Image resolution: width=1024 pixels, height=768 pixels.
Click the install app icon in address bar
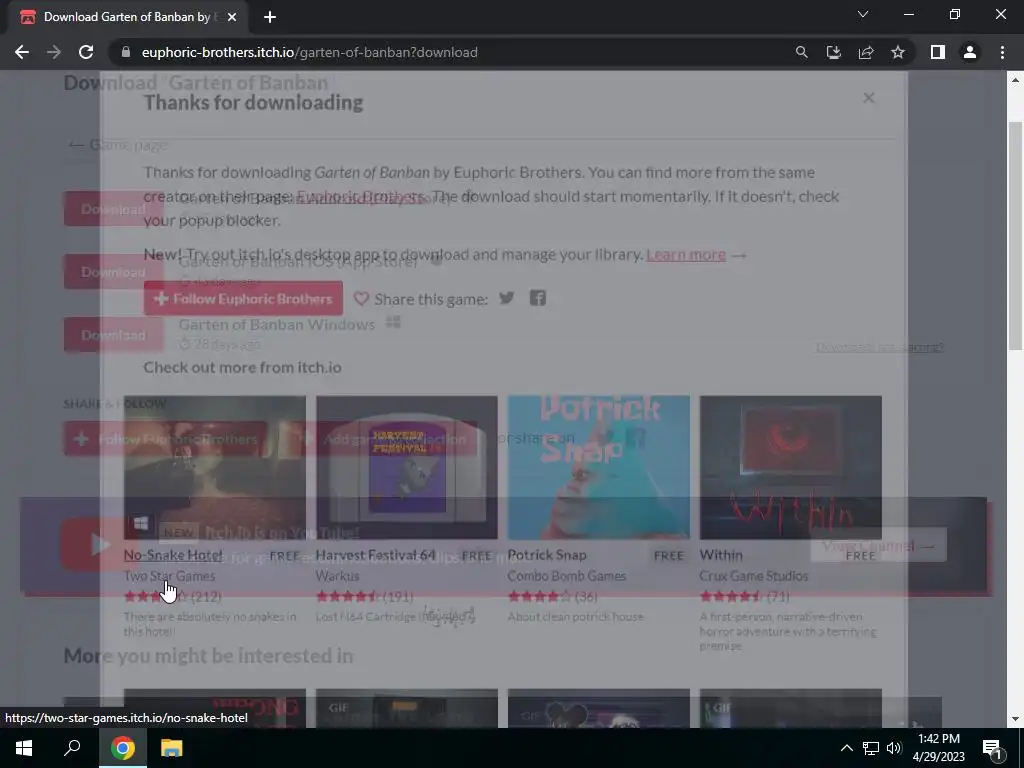[x=833, y=52]
